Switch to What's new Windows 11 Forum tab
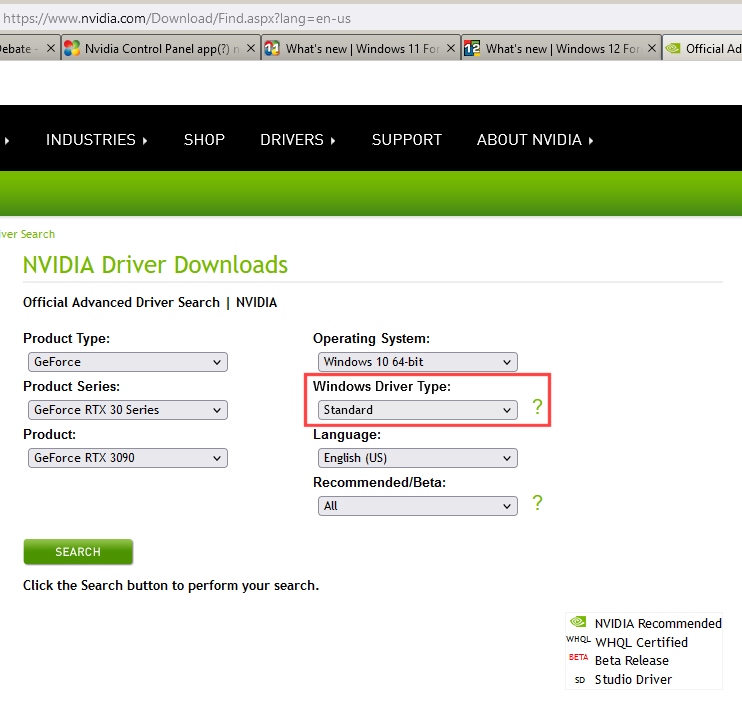 tap(361, 48)
